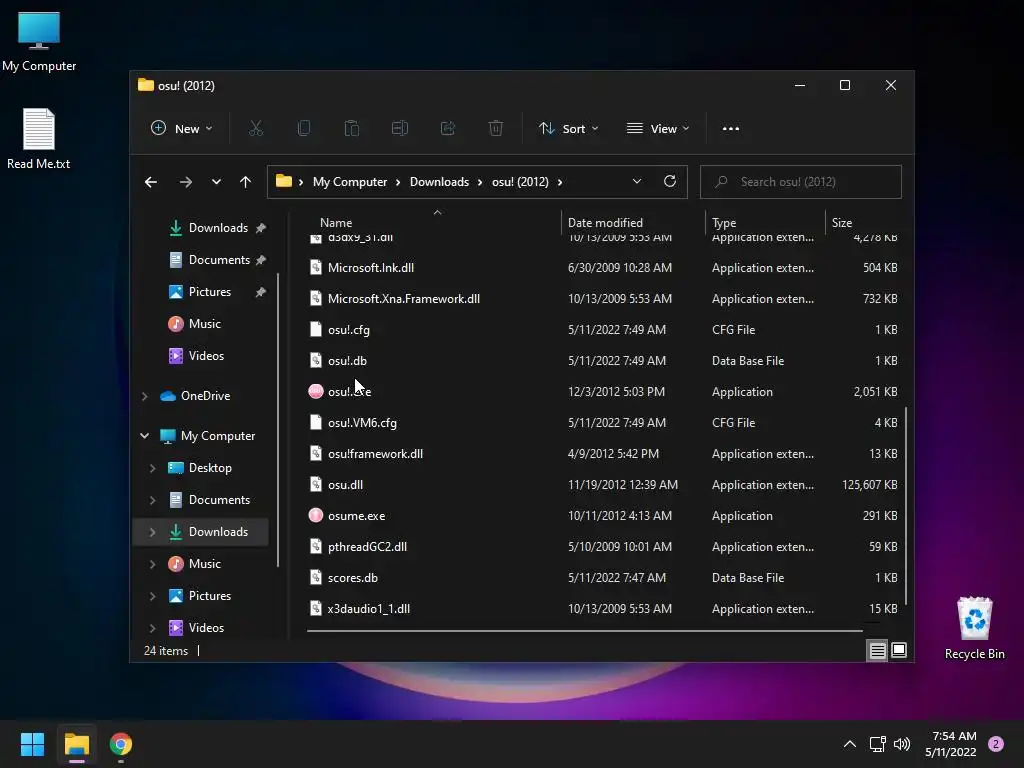Select the file osu!framework.dll
Image resolution: width=1024 pixels, height=768 pixels.
376,454
